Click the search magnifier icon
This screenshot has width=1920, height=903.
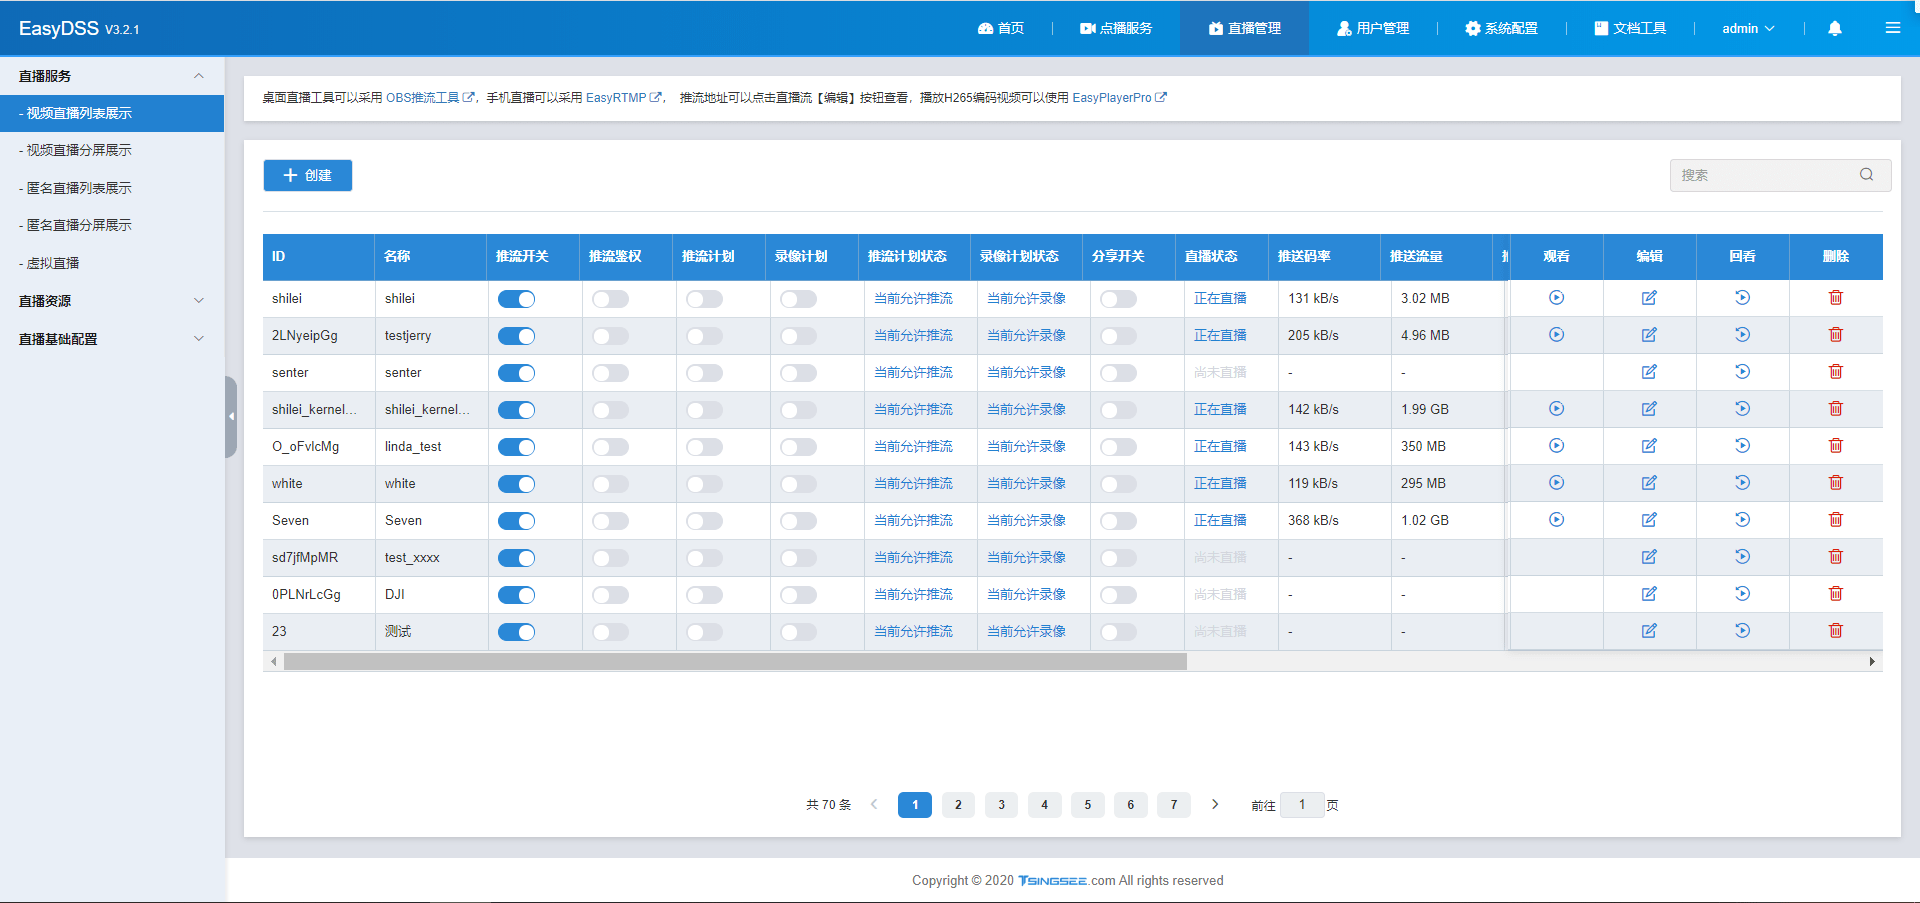[1866, 175]
